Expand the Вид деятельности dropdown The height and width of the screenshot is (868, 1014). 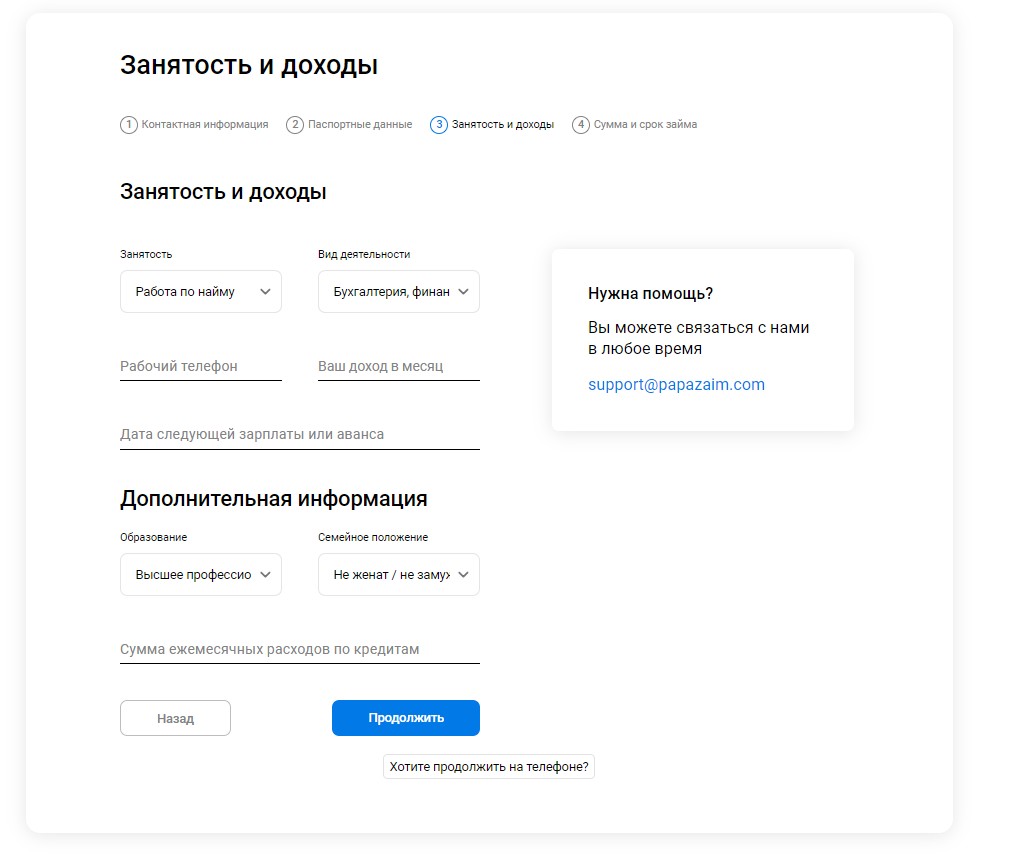[399, 292]
